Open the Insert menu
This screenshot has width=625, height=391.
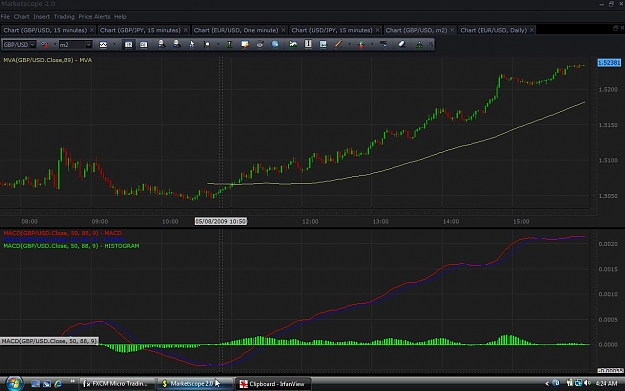point(41,17)
